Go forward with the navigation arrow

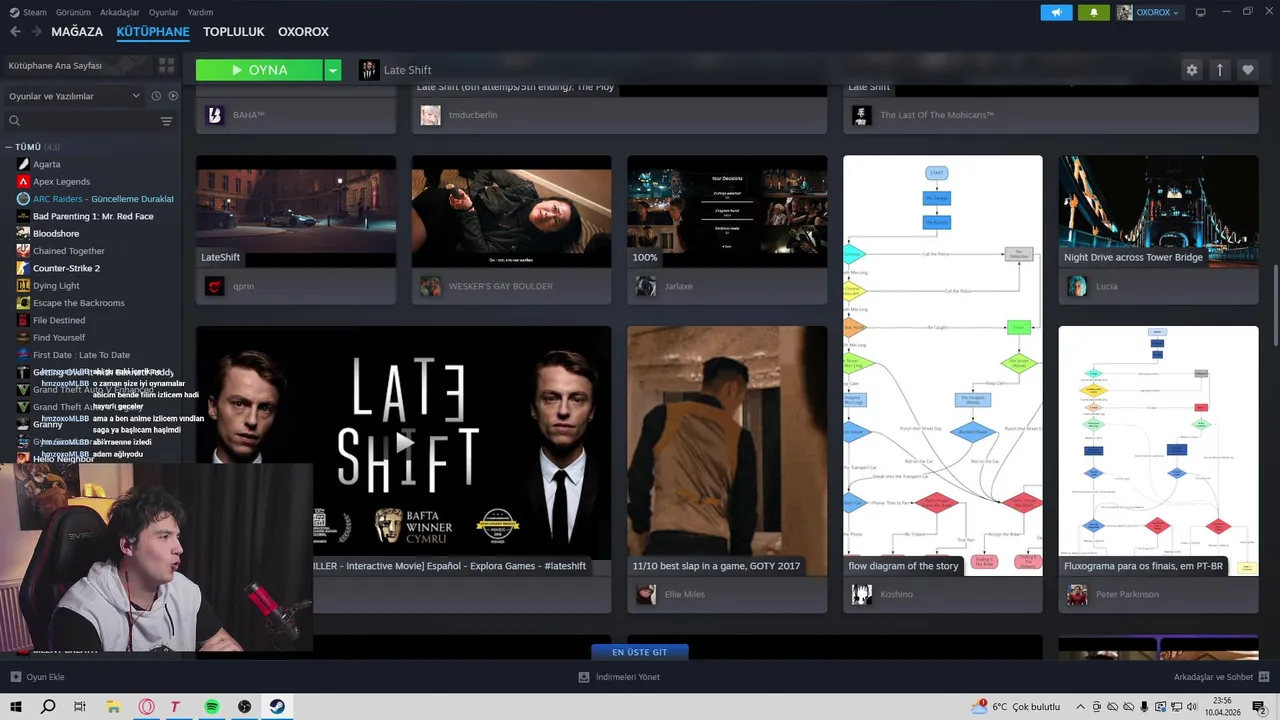click(x=36, y=32)
